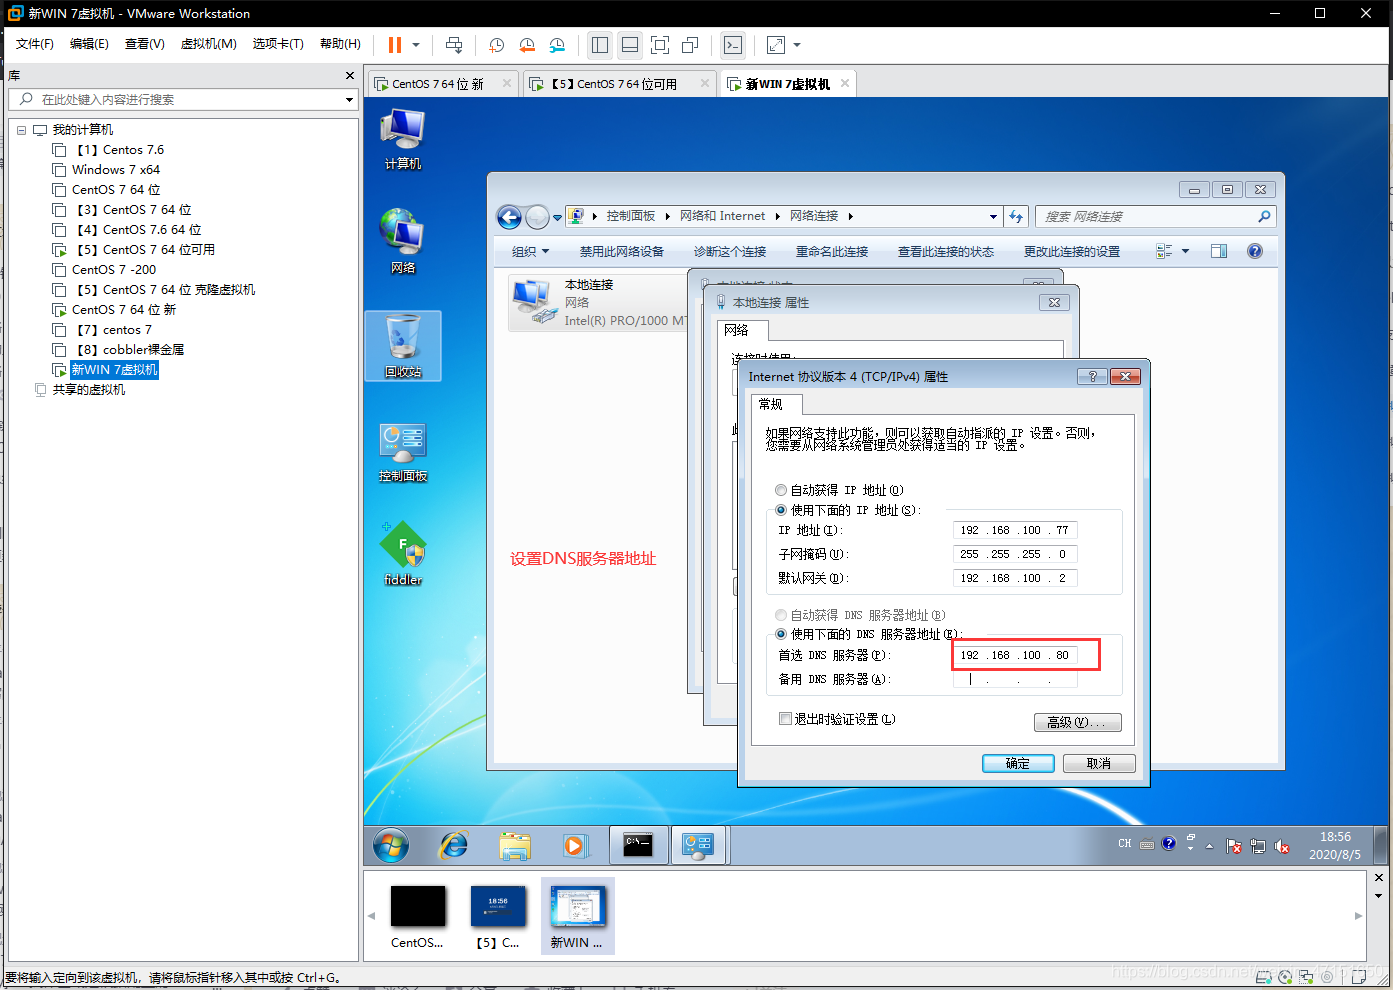1393x990 pixels.
Task: Collapse 我的计算机 tree node
Action: 21,130
